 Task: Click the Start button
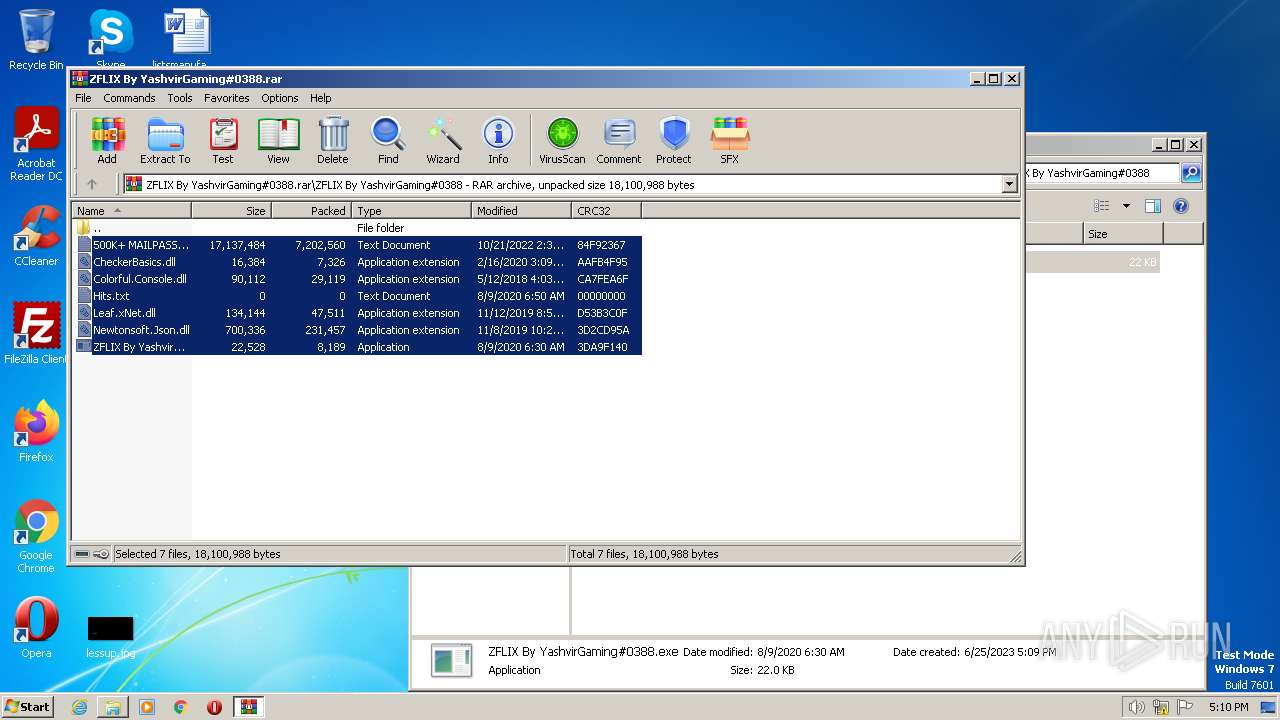coord(27,706)
